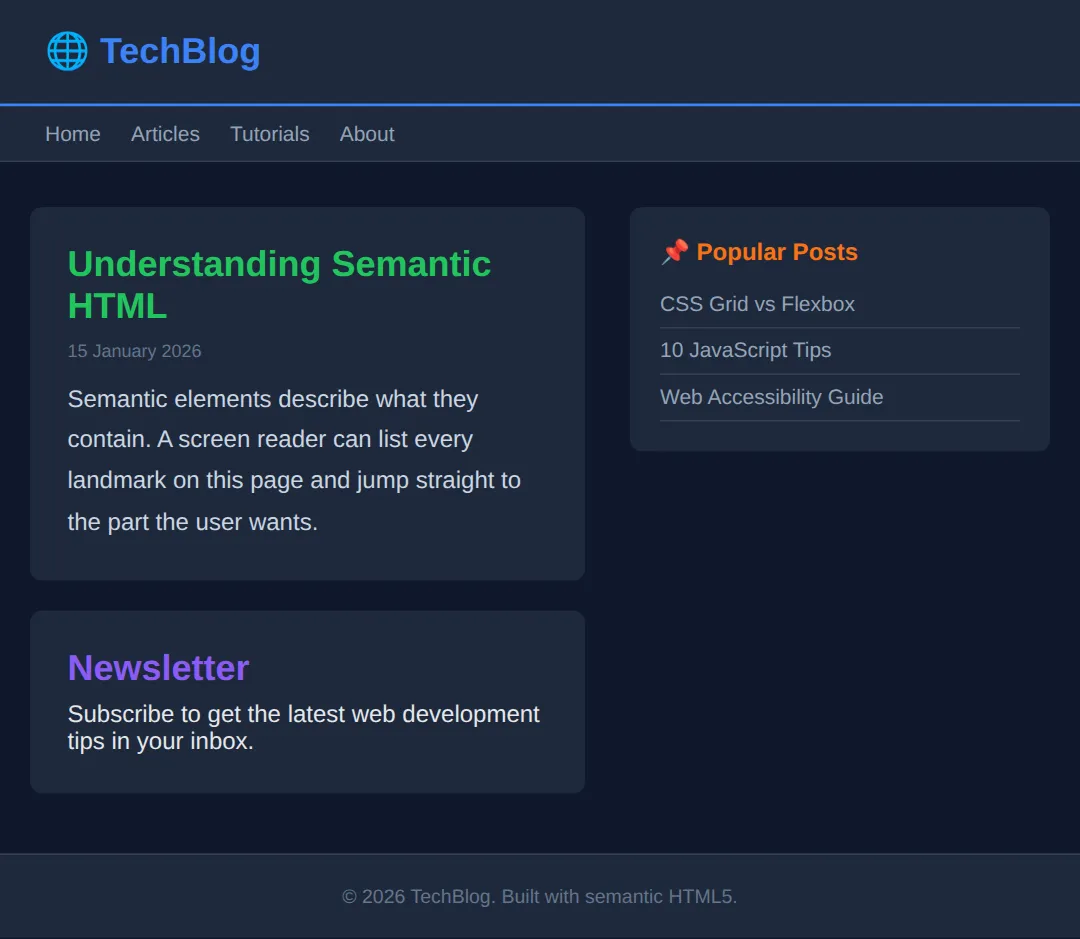
Task: Click the Understanding Semantic HTML heading
Action: (279, 285)
